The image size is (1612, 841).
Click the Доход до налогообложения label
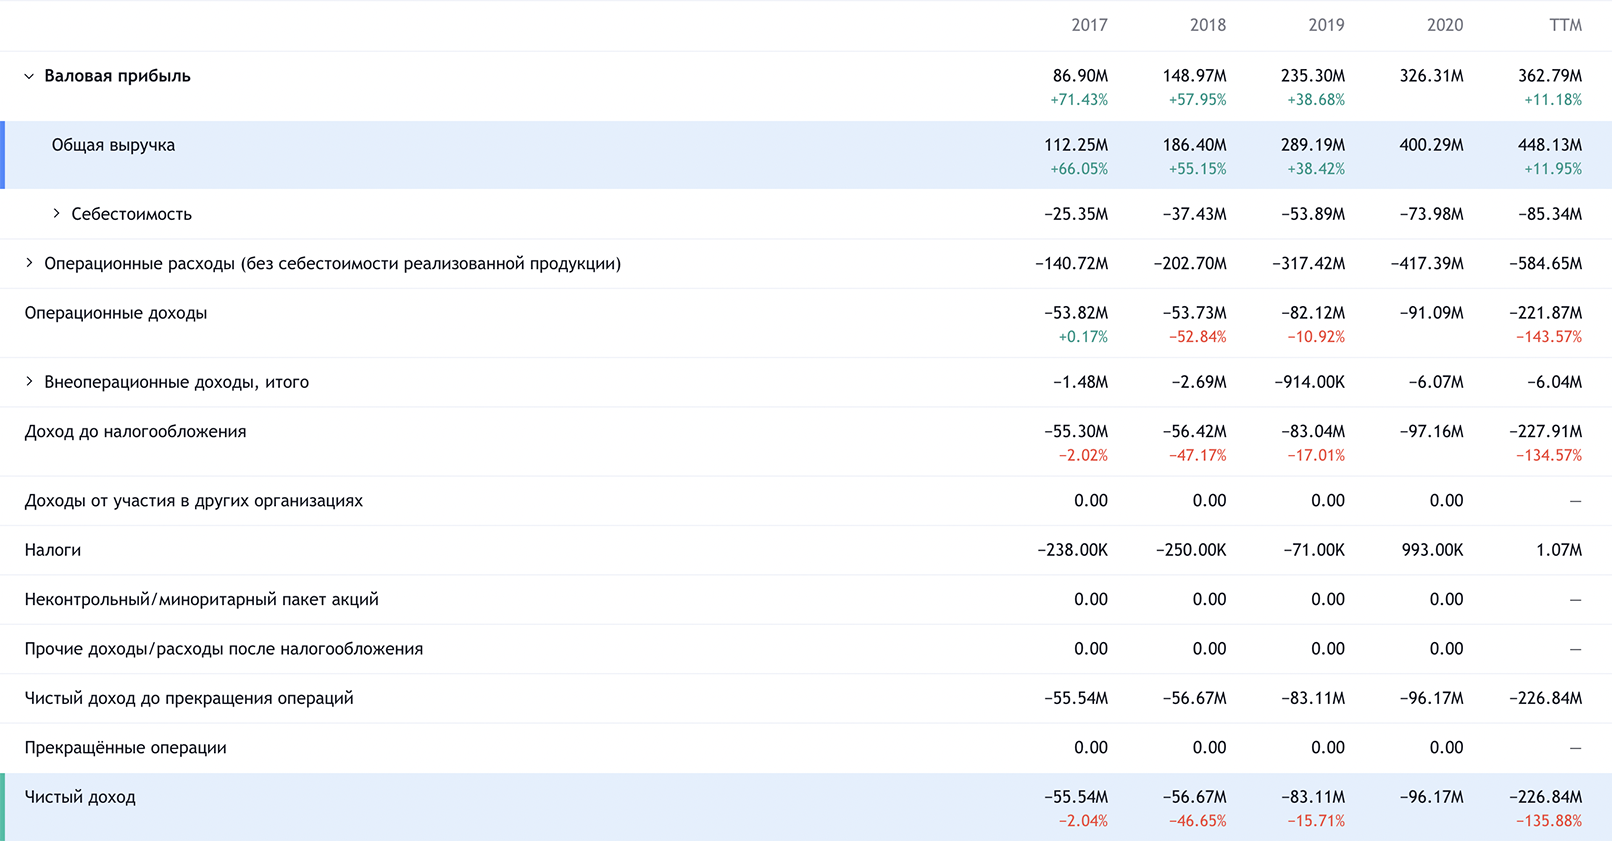tap(135, 432)
